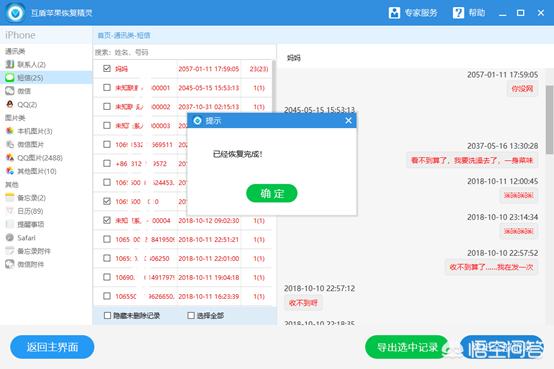
Task: Open the 微信 WeChat sidebar icon
Action: [10, 91]
